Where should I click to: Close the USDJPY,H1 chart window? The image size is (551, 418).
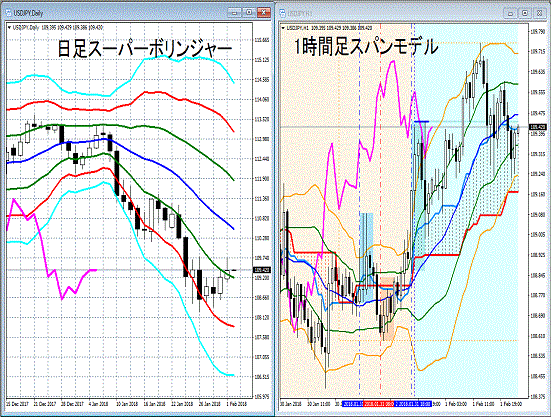(x=539, y=13)
